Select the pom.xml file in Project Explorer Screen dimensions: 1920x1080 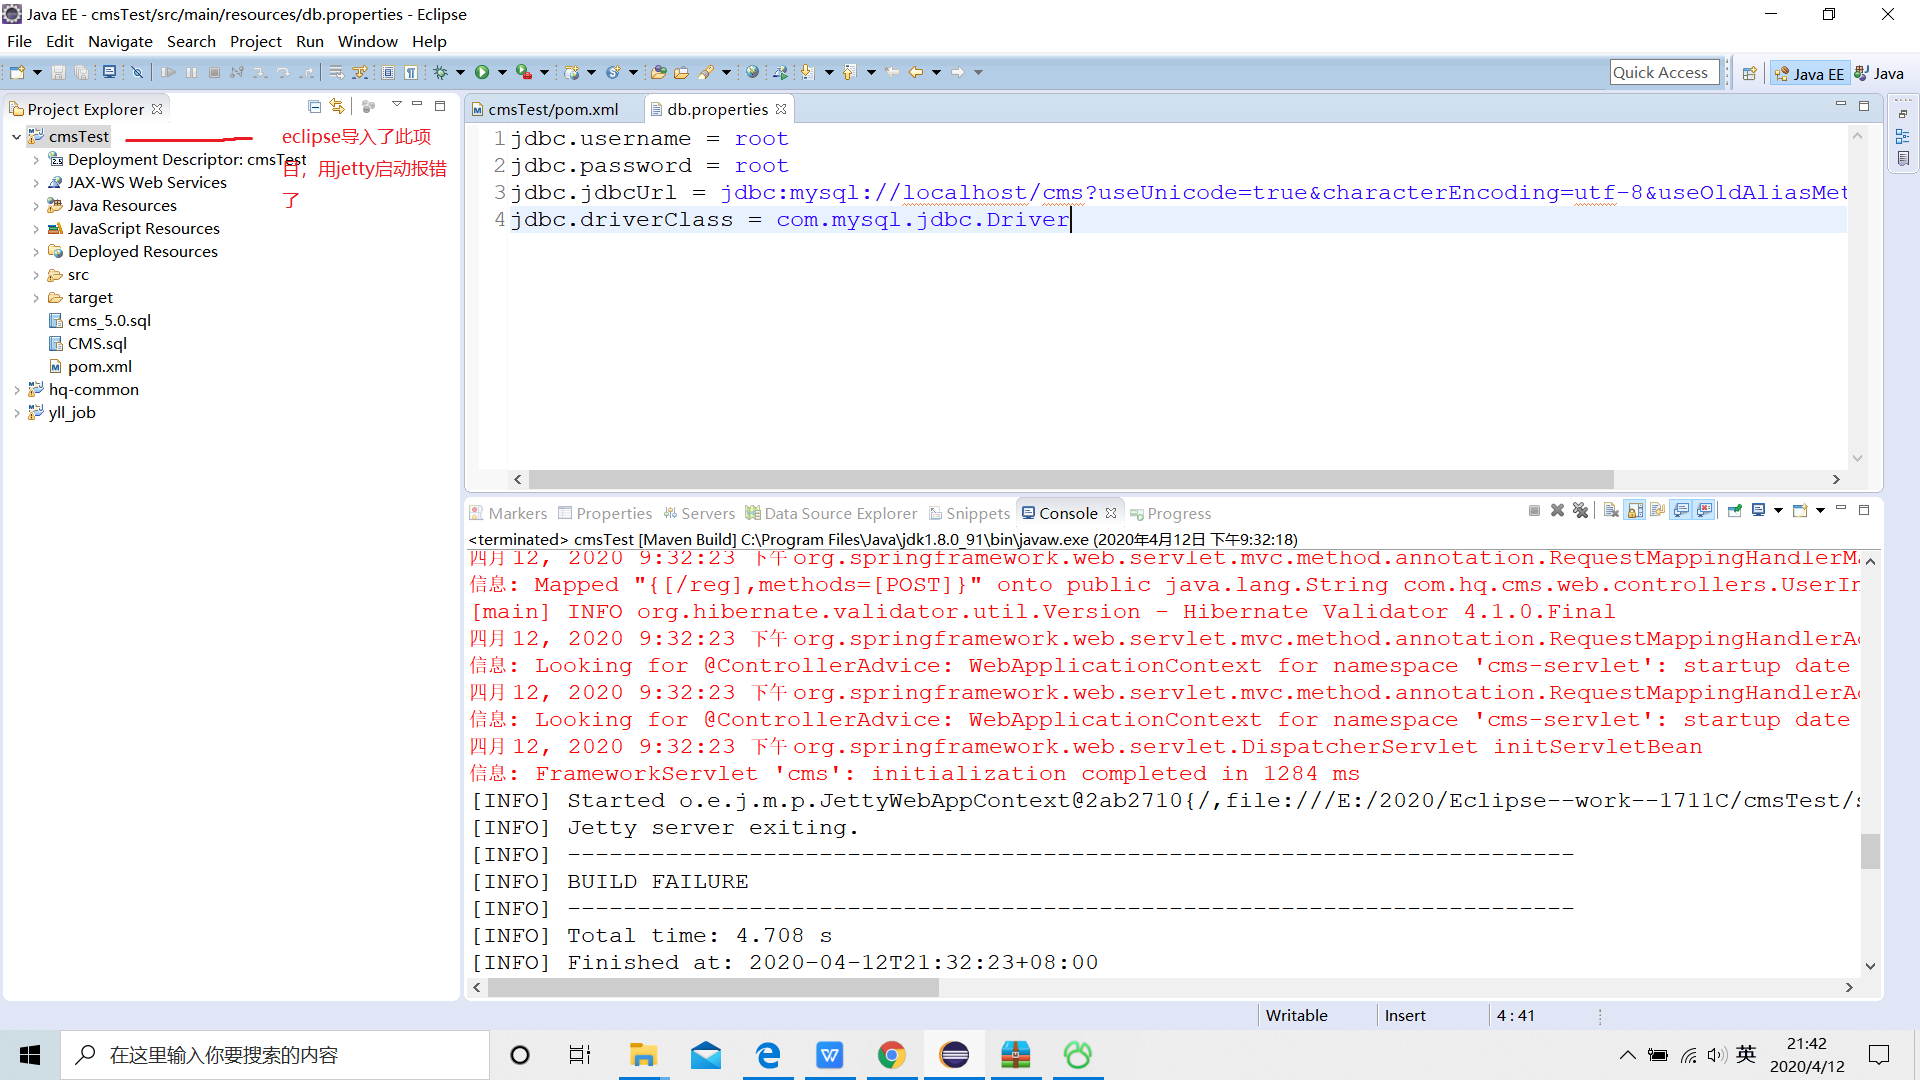pyautogui.click(x=91, y=367)
